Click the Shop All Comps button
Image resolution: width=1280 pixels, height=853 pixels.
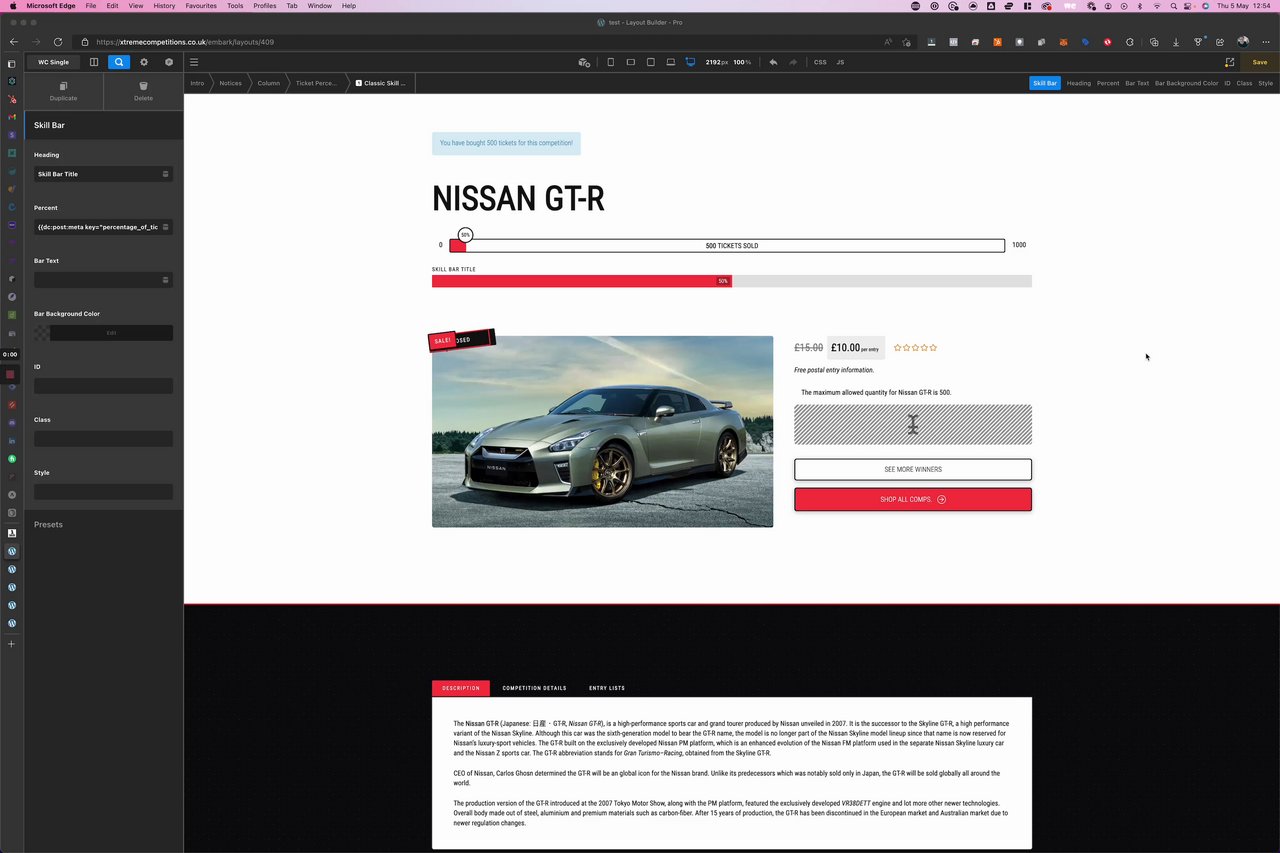pyautogui.click(x=913, y=499)
